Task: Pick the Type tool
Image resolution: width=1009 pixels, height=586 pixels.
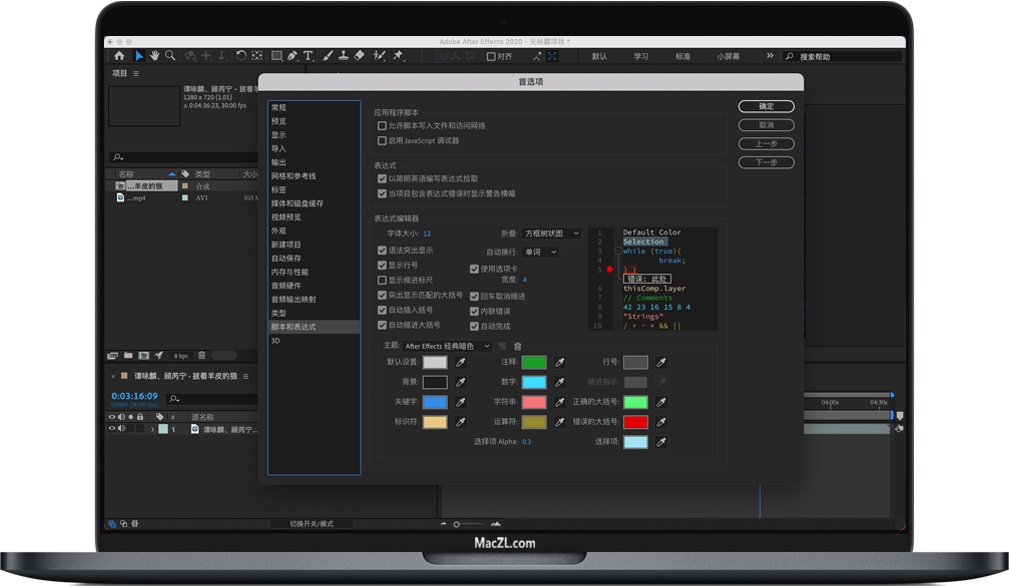Action: 308,57
